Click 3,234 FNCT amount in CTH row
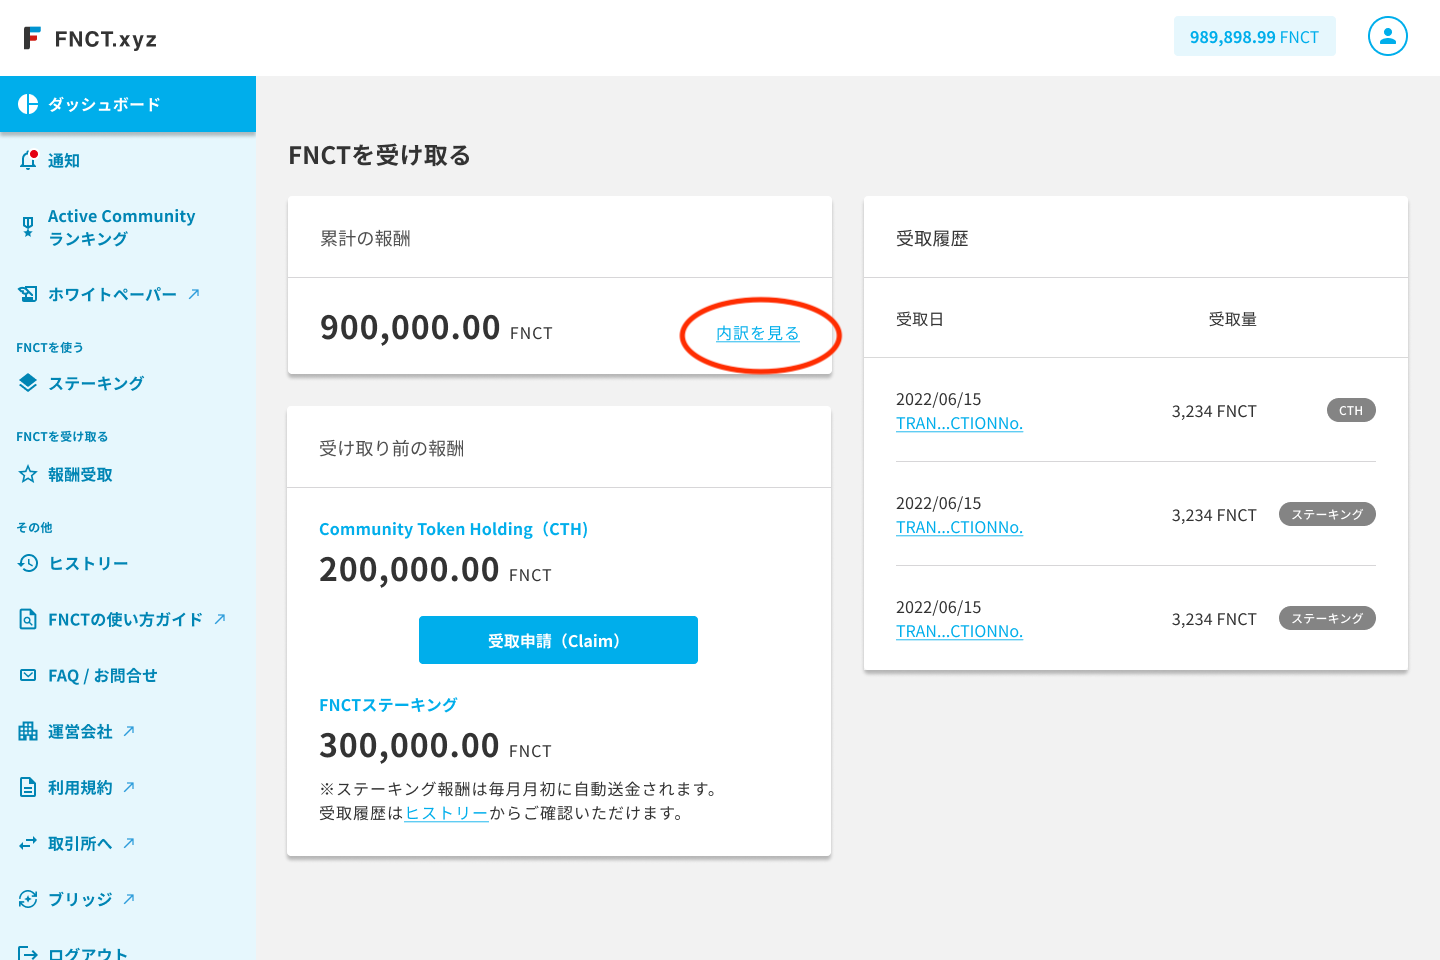Image resolution: width=1440 pixels, height=960 pixels. tap(1214, 411)
